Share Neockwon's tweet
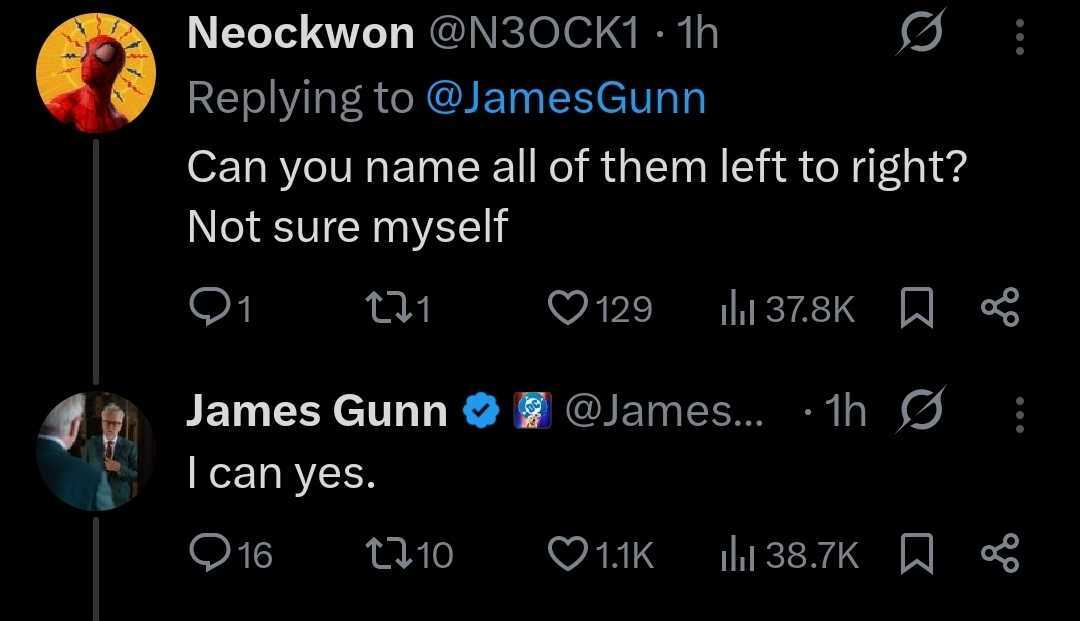The height and width of the screenshot is (621, 1080). (1001, 310)
